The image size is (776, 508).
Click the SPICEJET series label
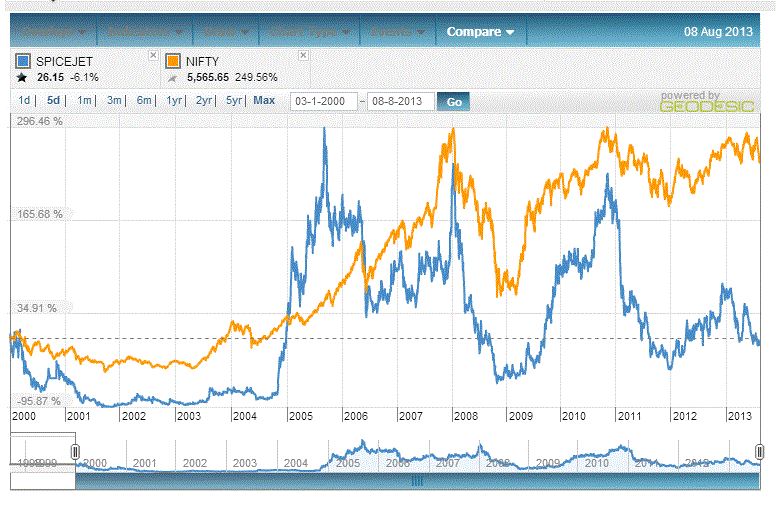coord(64,61)
